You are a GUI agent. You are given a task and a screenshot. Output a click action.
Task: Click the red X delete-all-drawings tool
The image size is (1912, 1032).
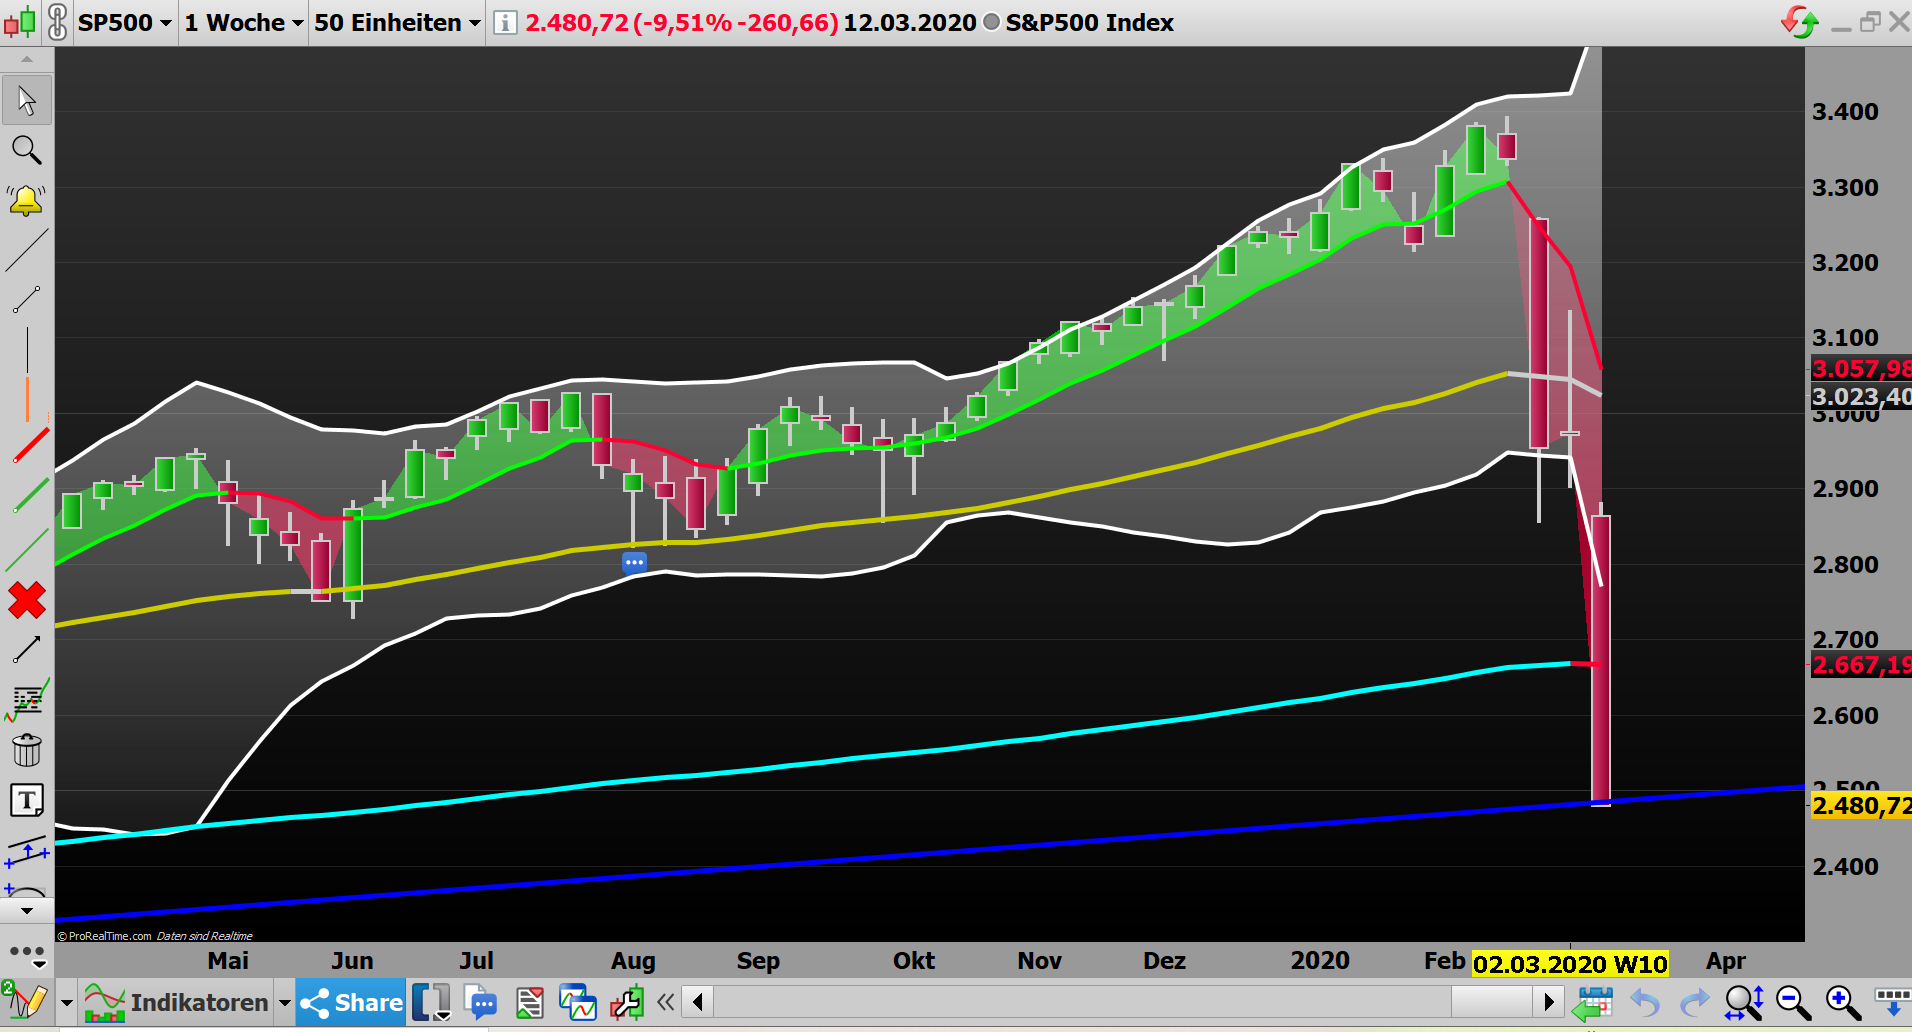(x=27, y=601)
